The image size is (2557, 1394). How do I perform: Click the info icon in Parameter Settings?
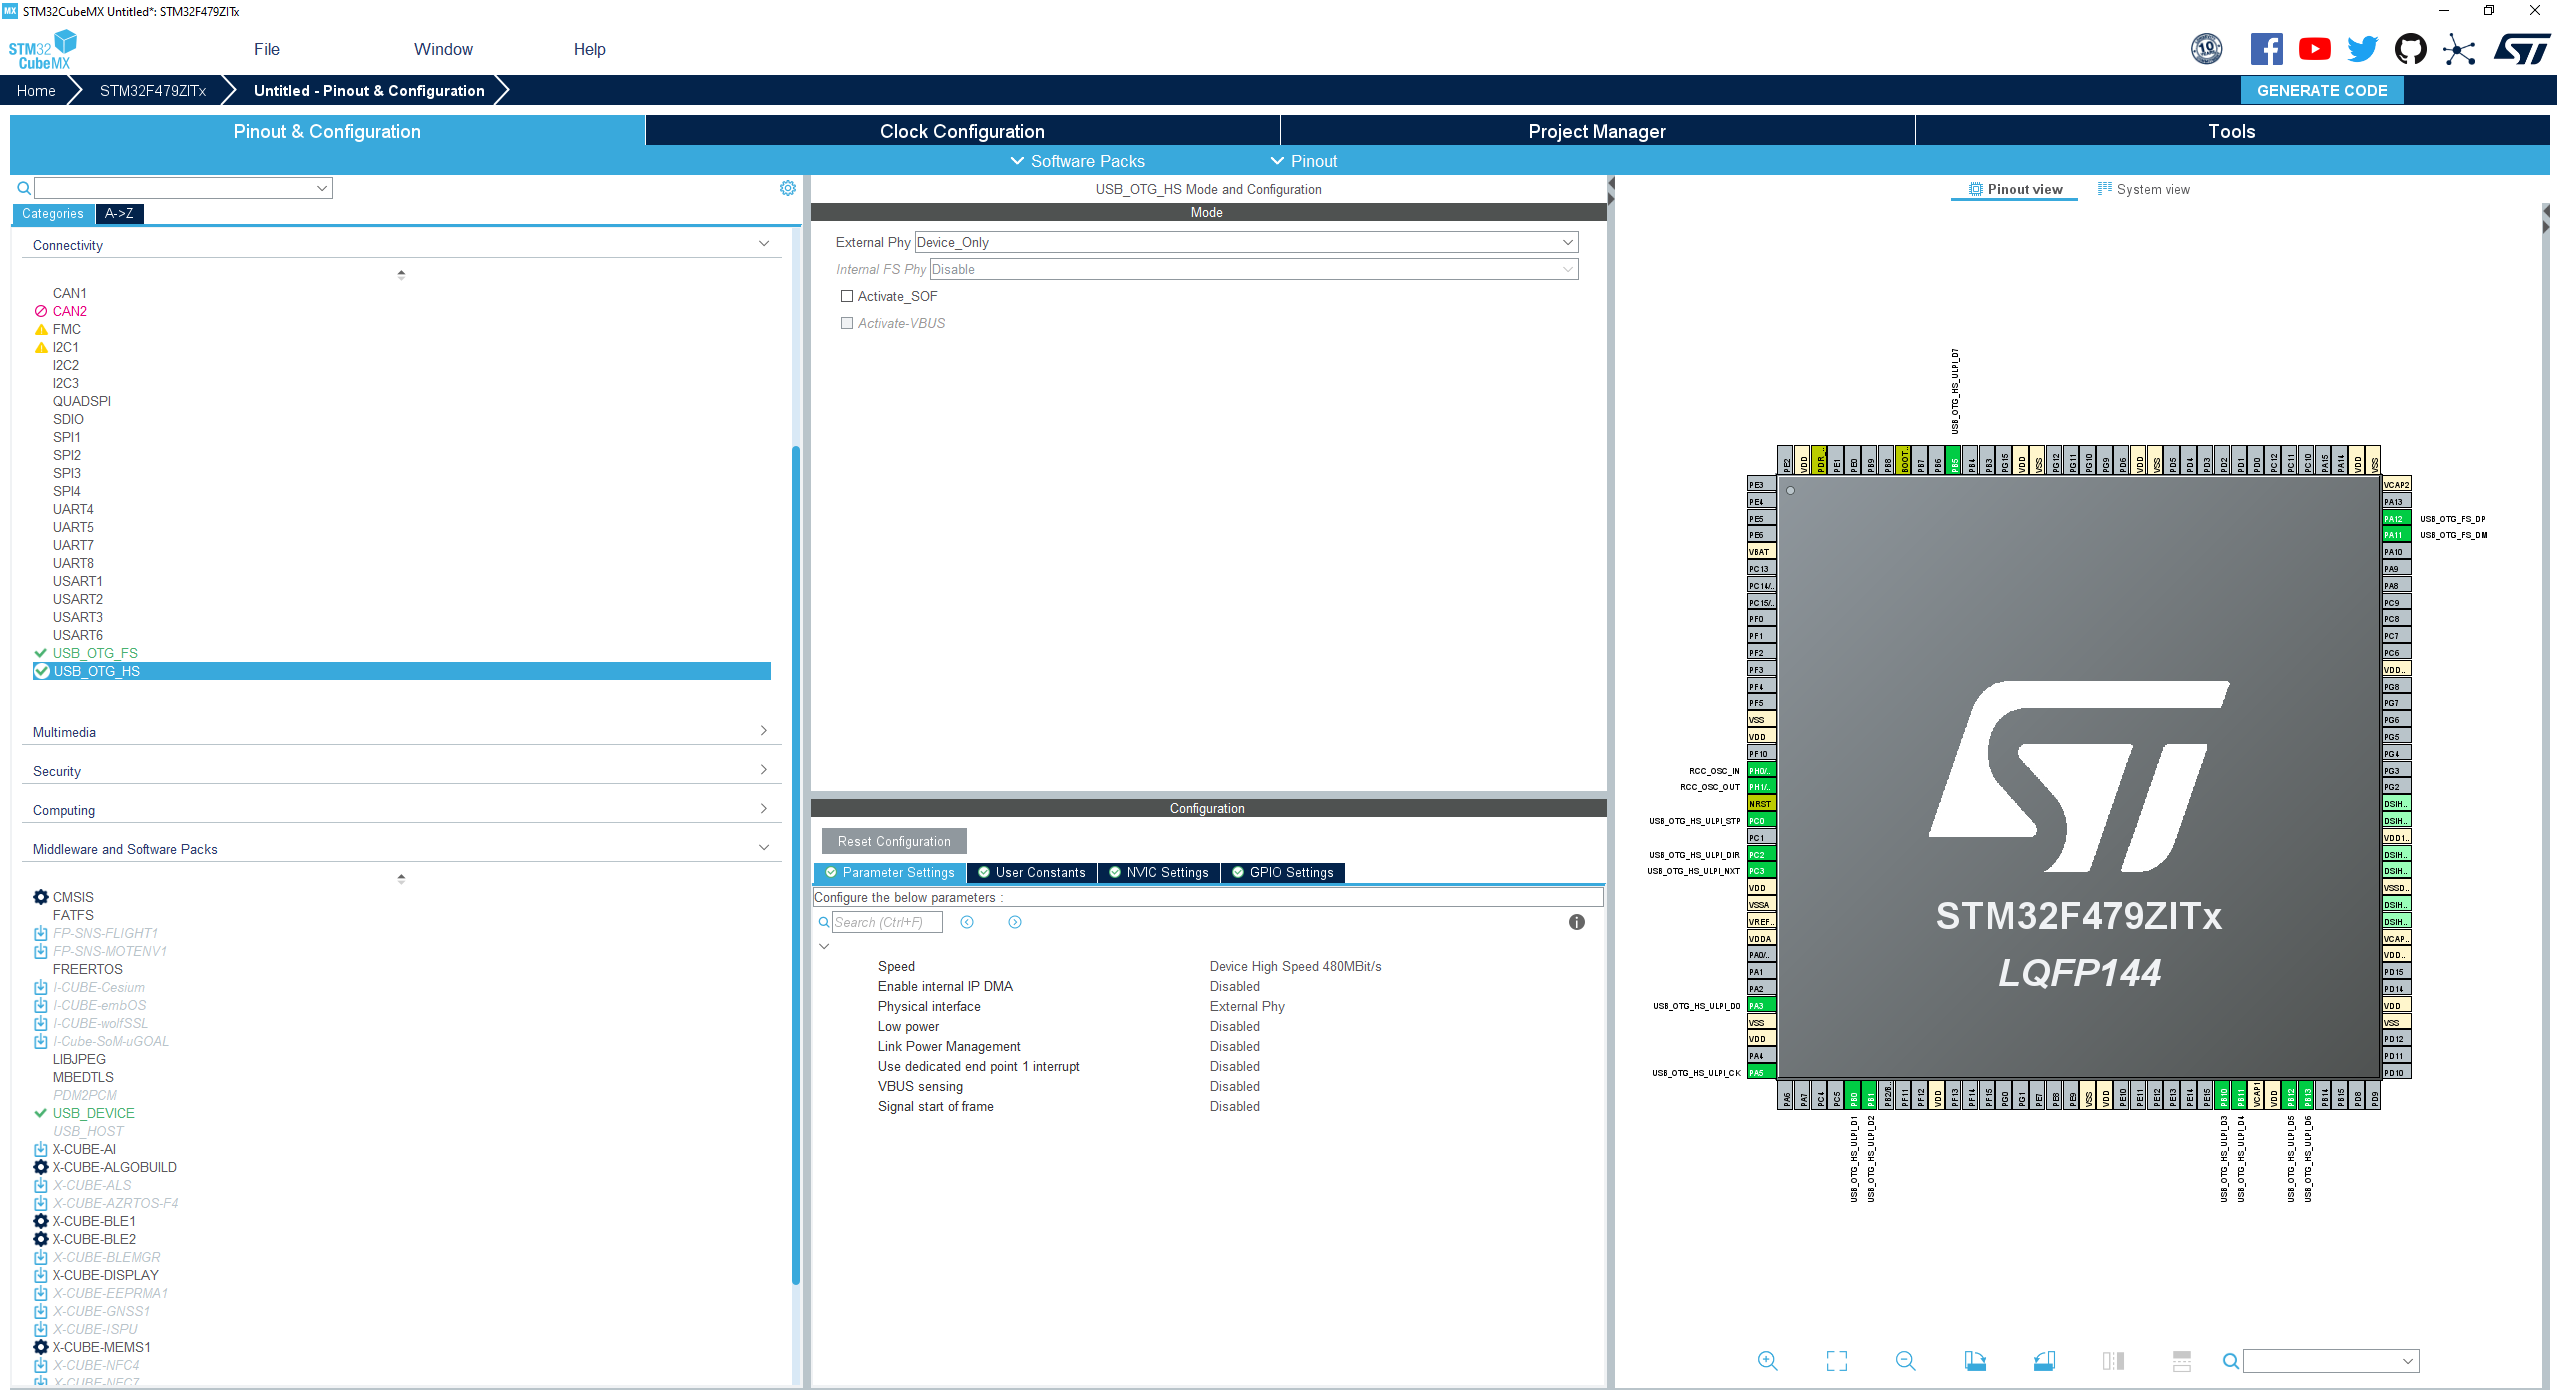[x=1577, y=922]
